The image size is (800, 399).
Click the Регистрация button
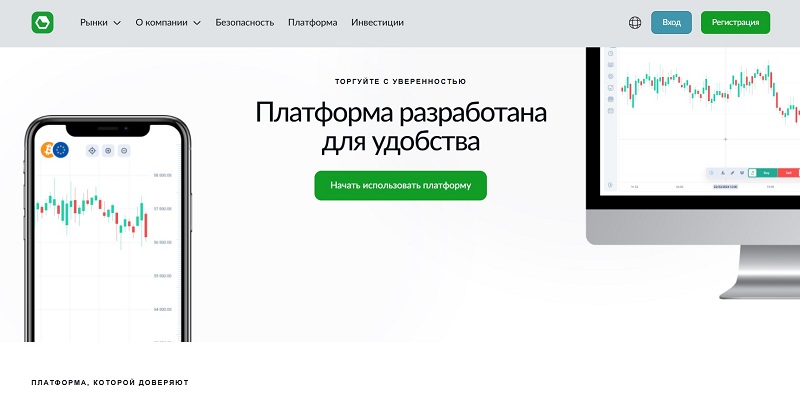(x=735, y=22)
